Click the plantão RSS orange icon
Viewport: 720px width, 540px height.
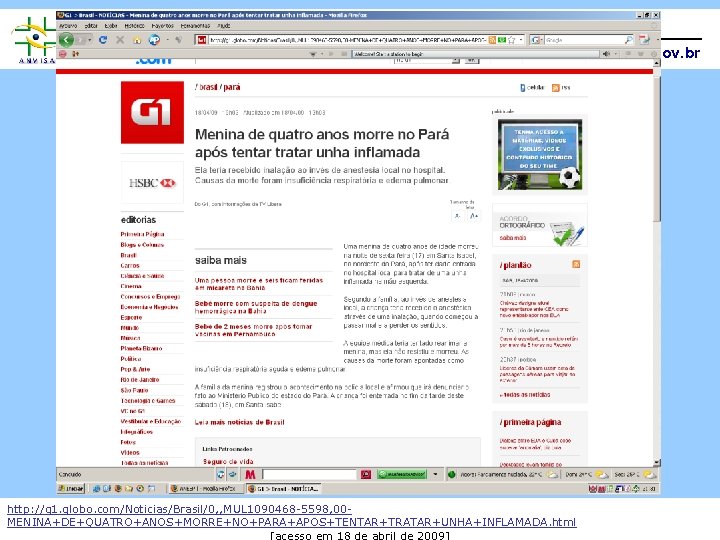[576, 264]
